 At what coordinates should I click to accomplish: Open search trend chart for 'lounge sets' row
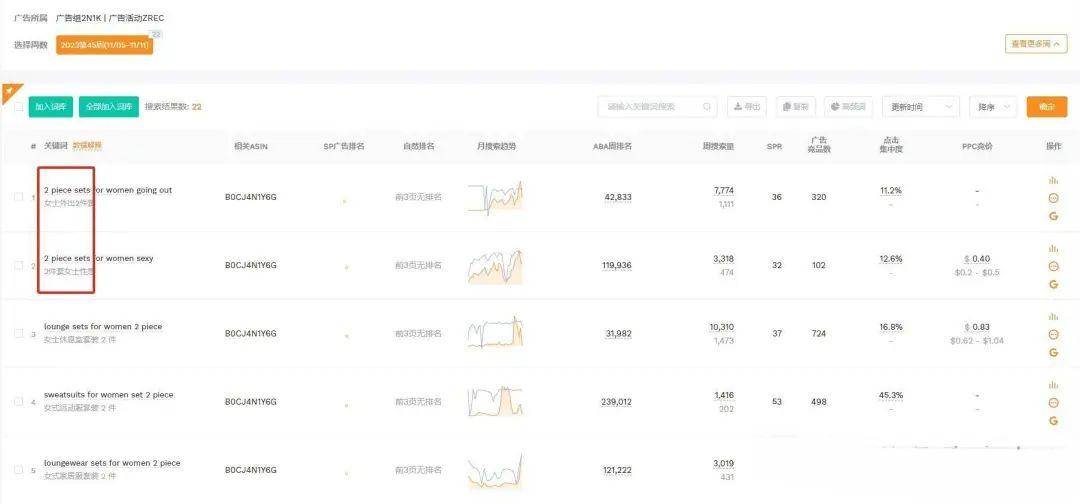(495, 333)
